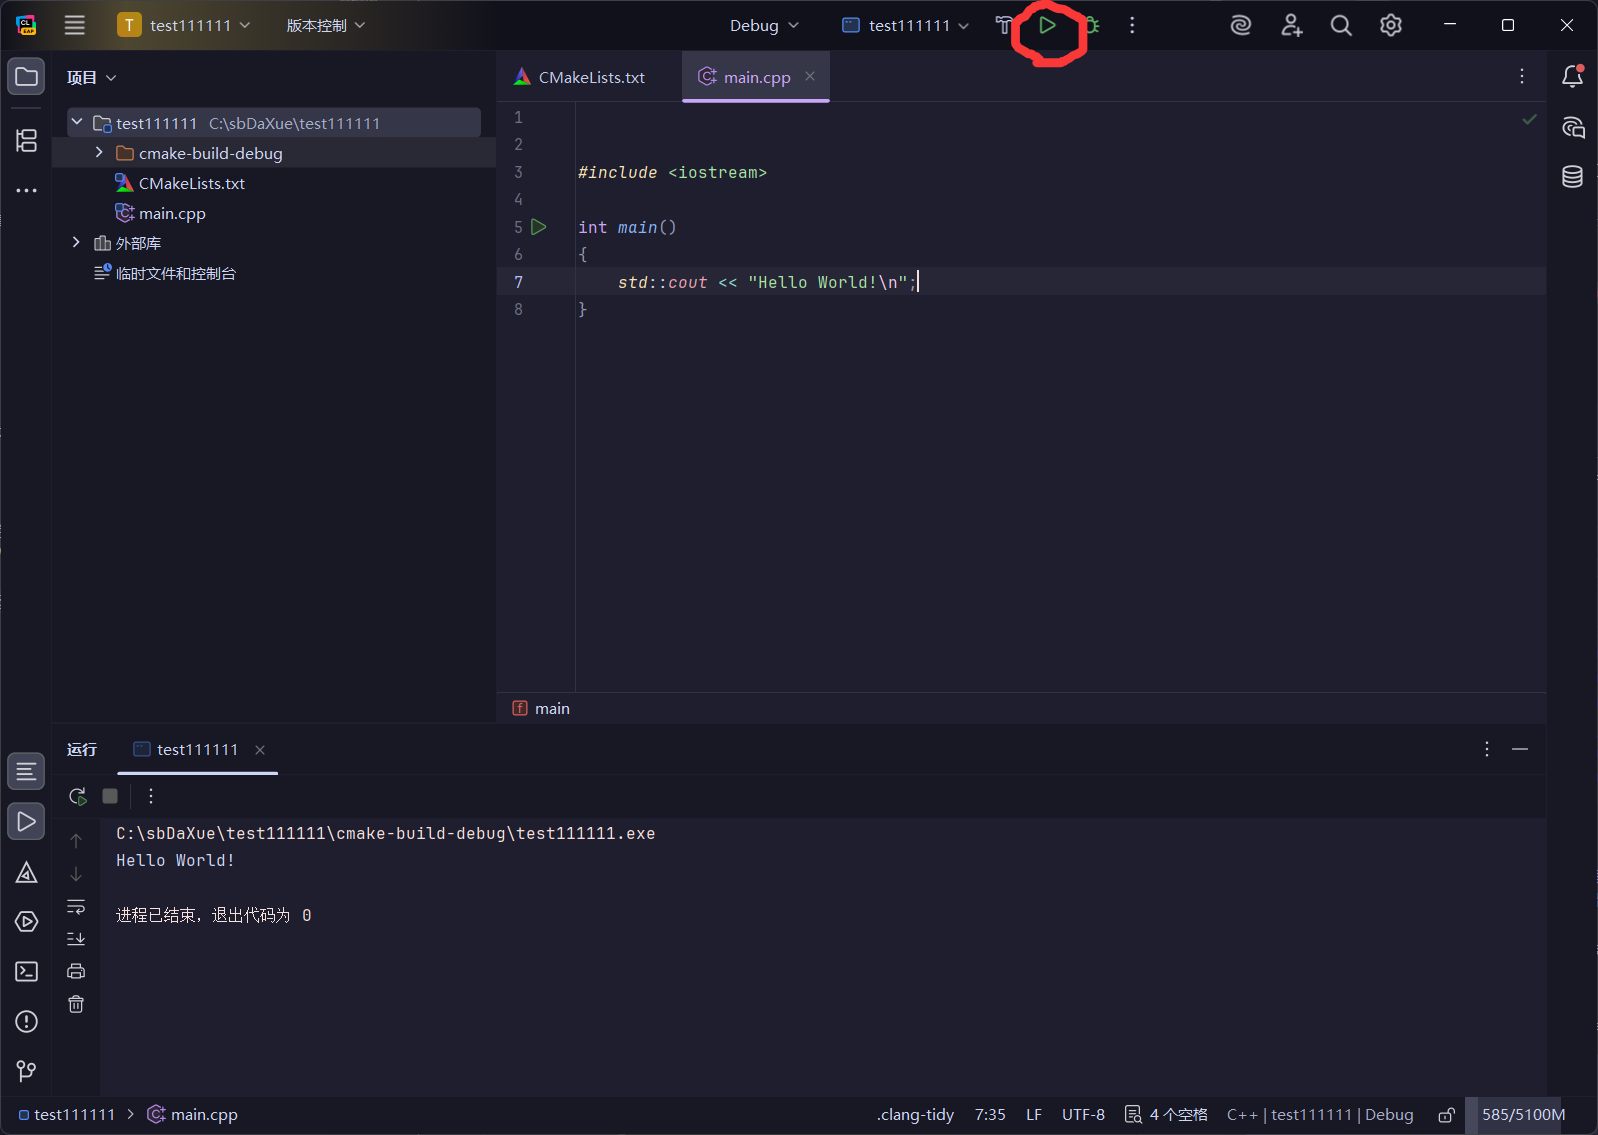
Task: Click the memory indicator 585/5100M
Action: pos(1523,1114)
